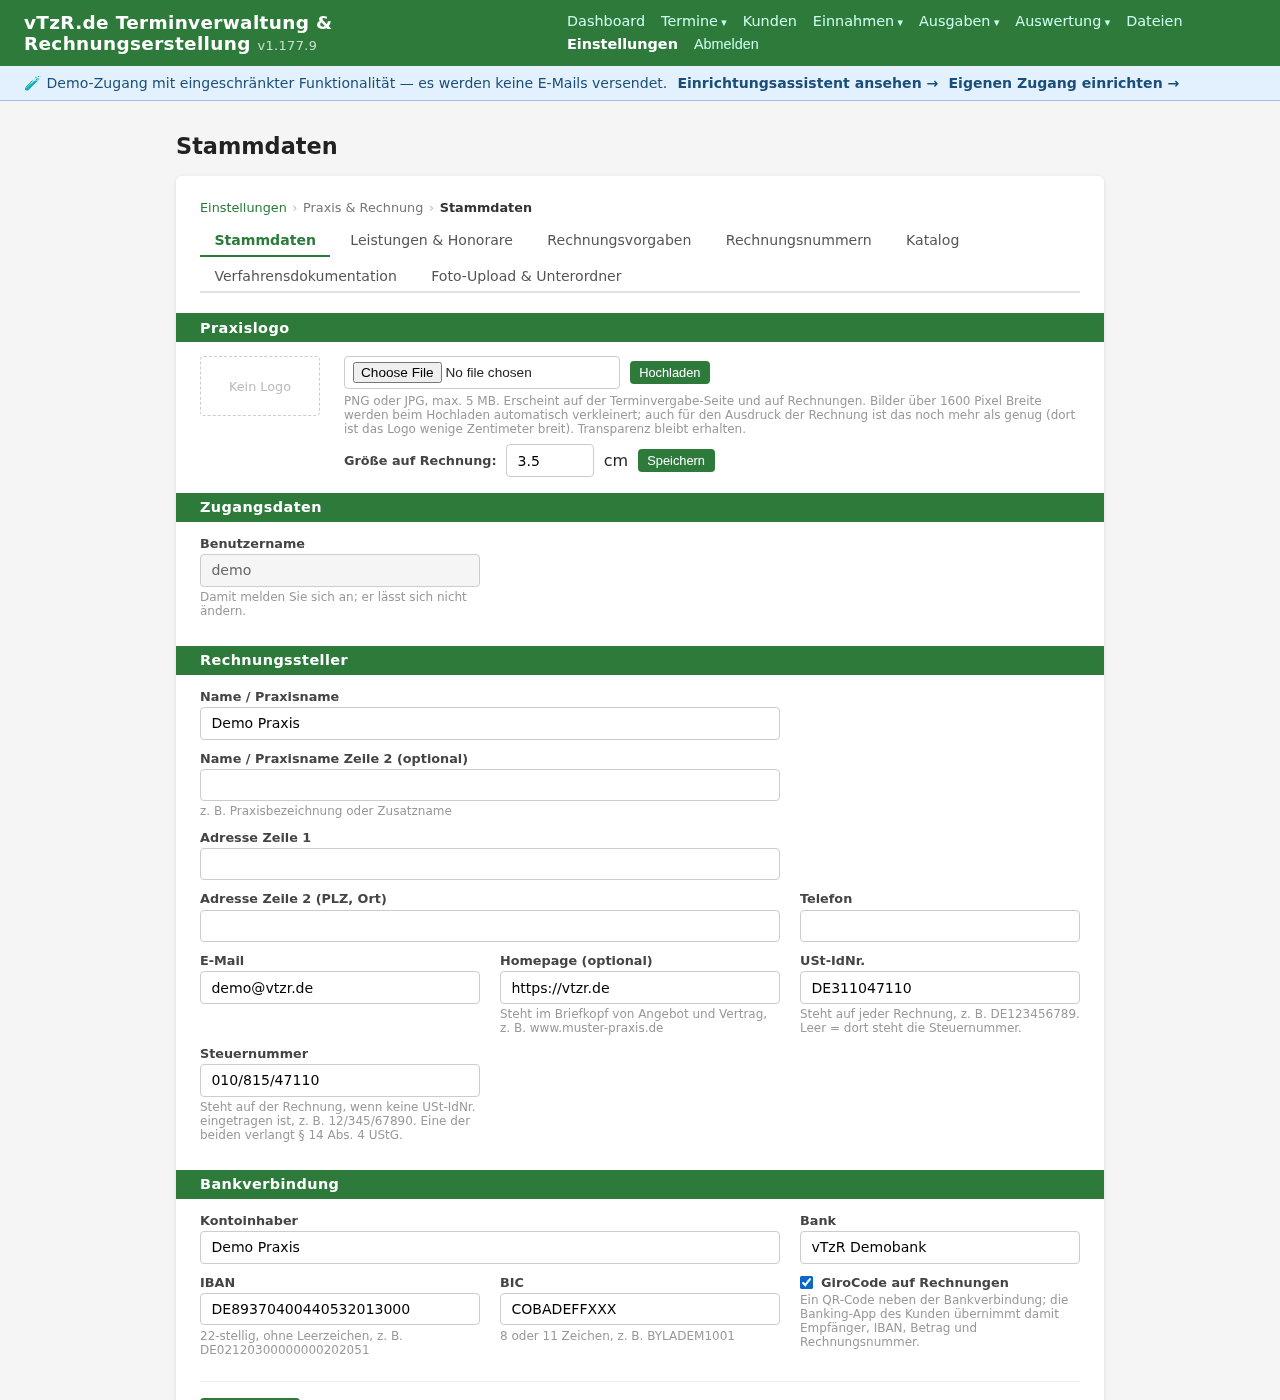Viewport: 1280px width, 1400px height.
Task: Click the Bank name field
Action: [x=940, y=1247]
